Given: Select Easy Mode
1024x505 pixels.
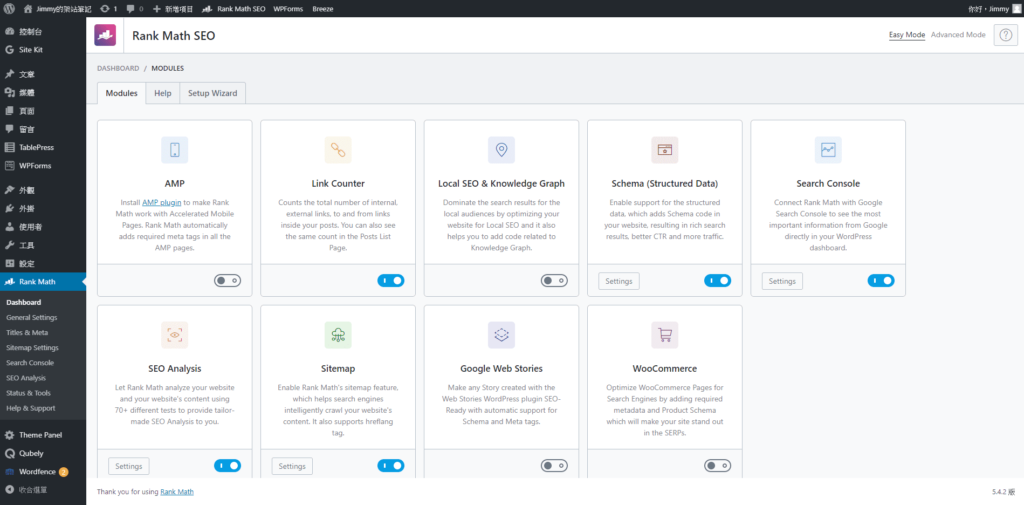Looking at the screenshot, I should (x=907, y=35).
